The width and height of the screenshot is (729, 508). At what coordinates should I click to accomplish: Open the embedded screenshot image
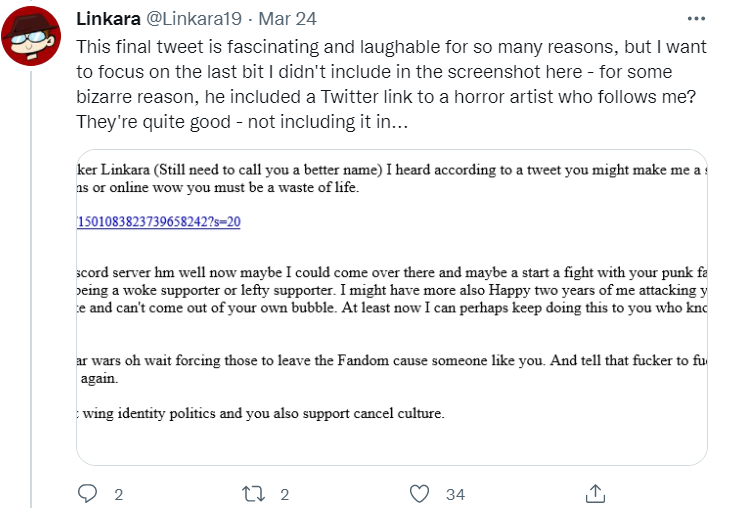coord(392,307)
